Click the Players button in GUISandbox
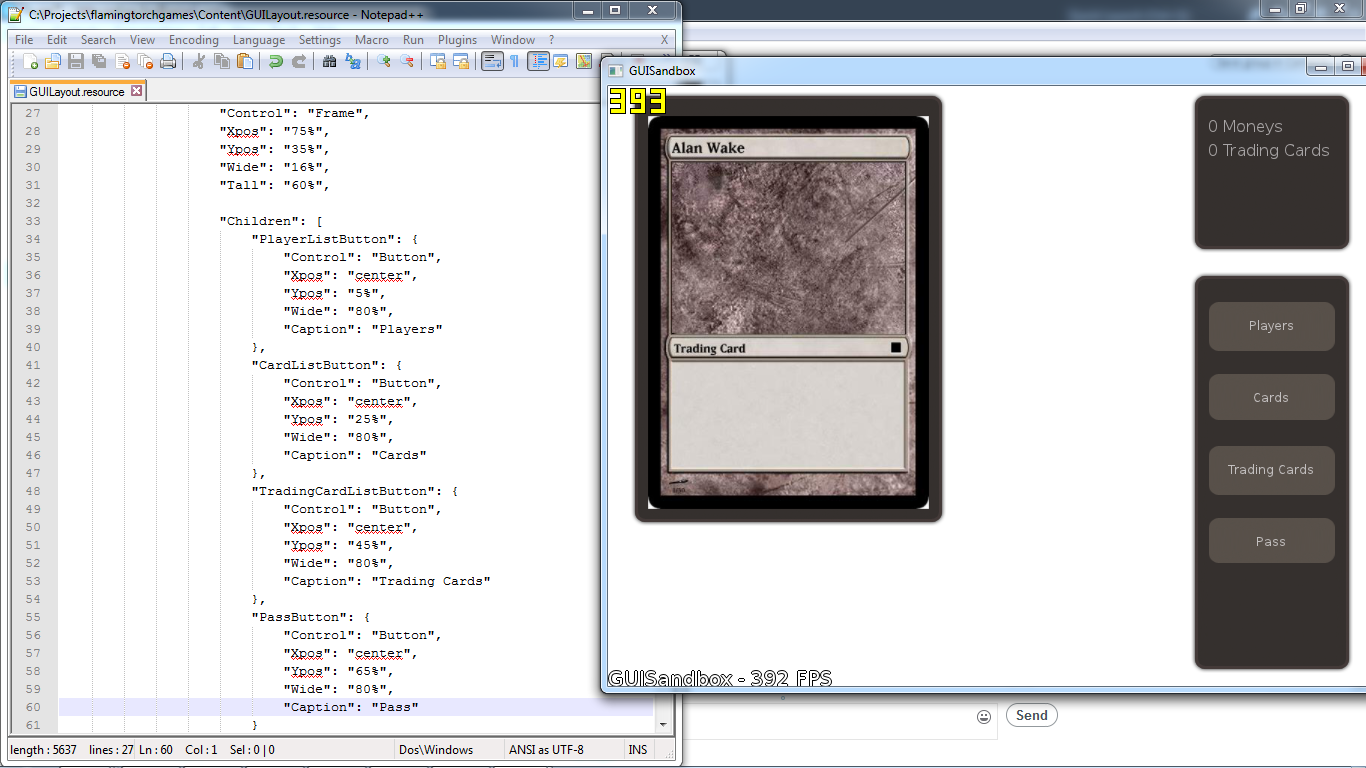 [x=1271, y=326]
